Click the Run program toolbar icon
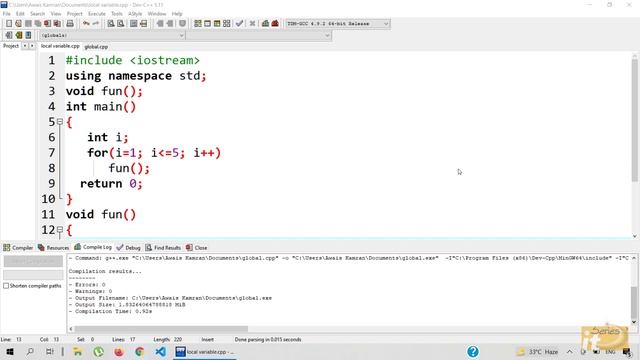The width and height of the screenshot is (640, 360). coord(207,24)
